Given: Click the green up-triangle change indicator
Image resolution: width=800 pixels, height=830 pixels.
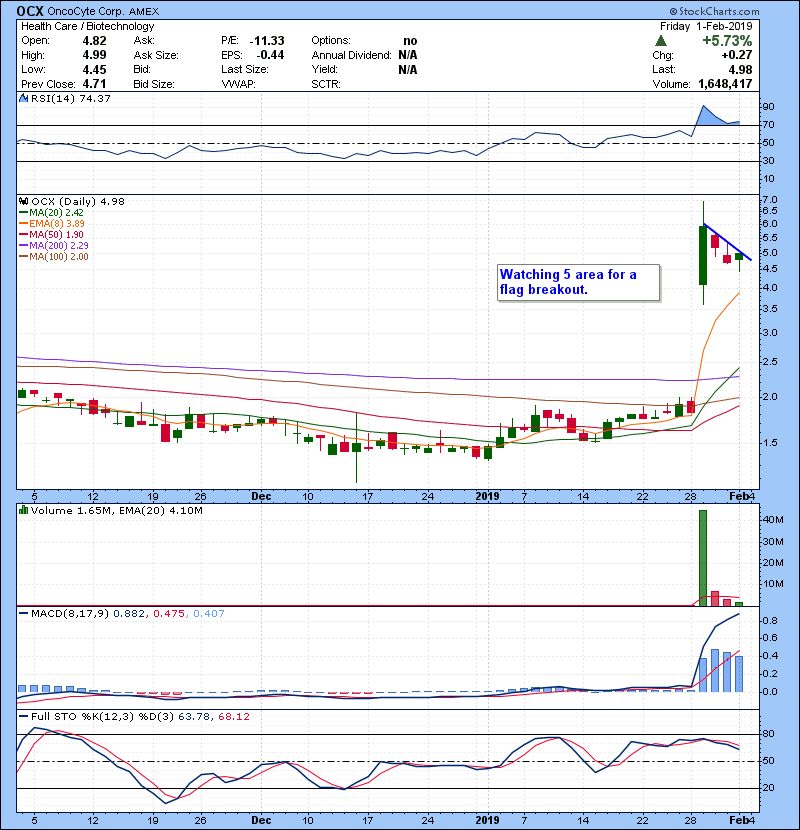Looking at the screenshot, I should point(660,40).
